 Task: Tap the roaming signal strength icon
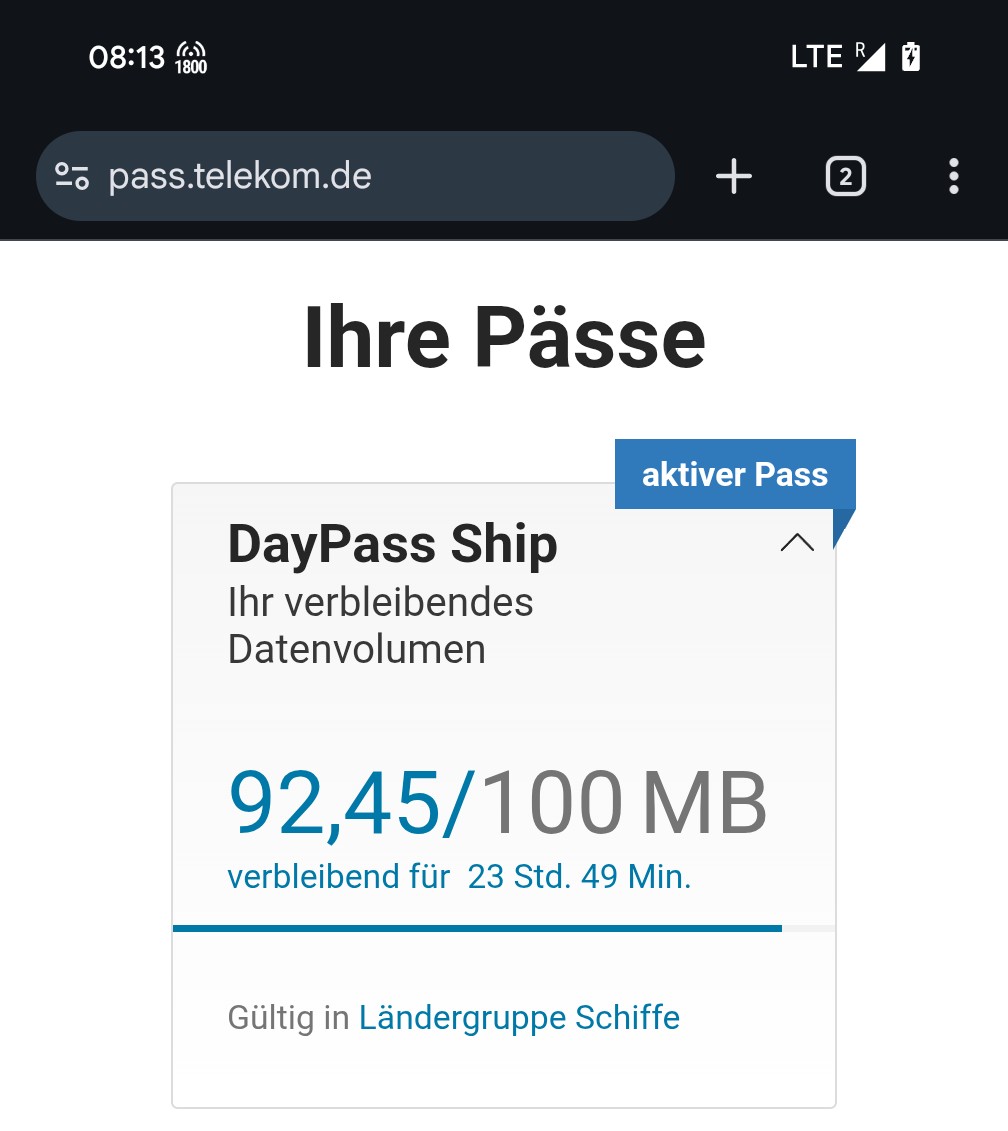(x=870, y=57)
